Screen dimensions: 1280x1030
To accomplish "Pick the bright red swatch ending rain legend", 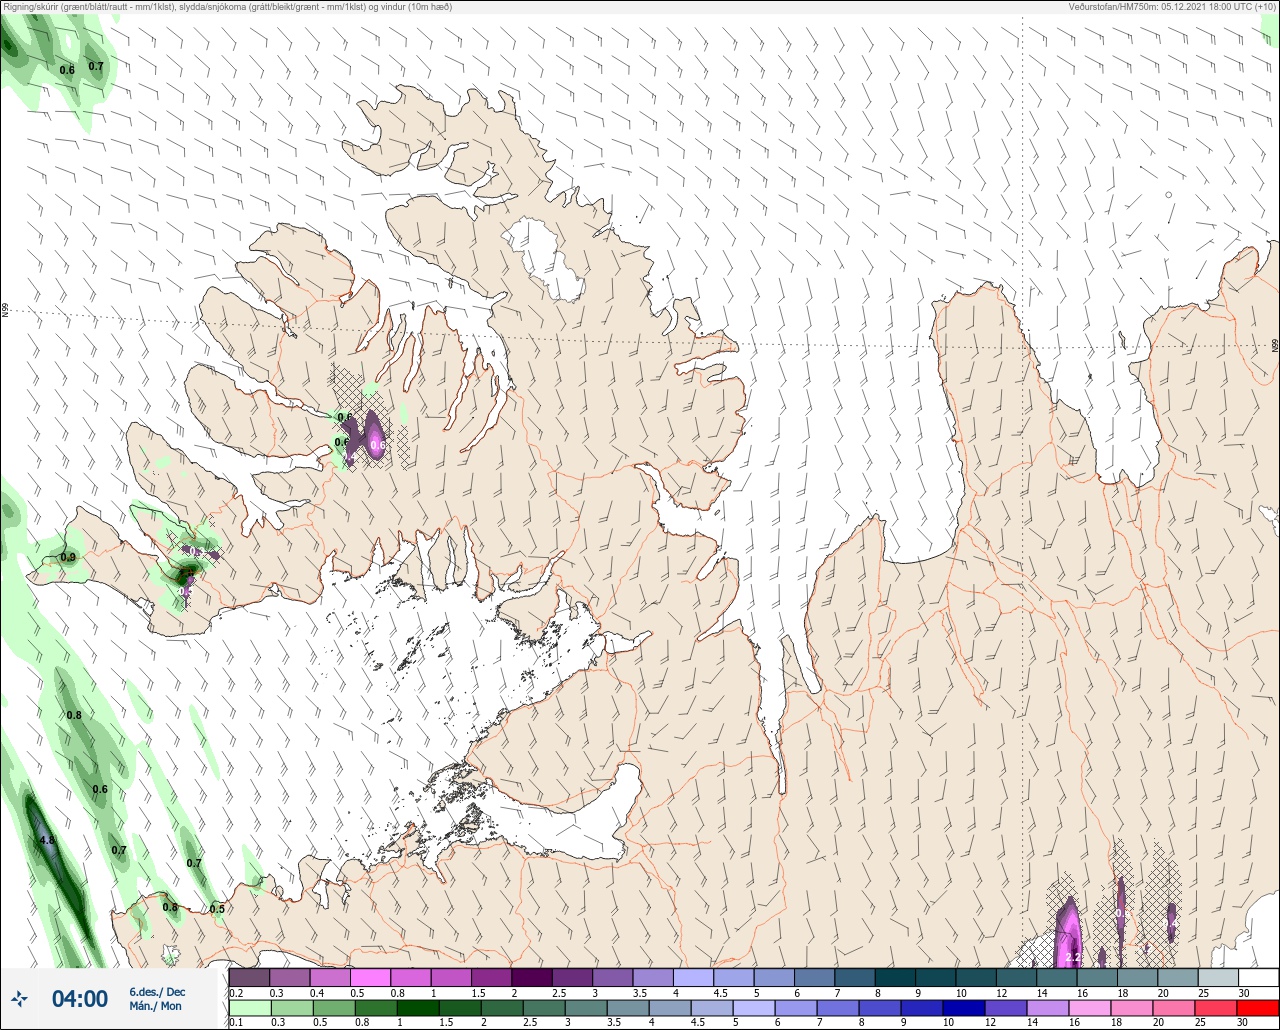I will click(x=1258, y=1008).
